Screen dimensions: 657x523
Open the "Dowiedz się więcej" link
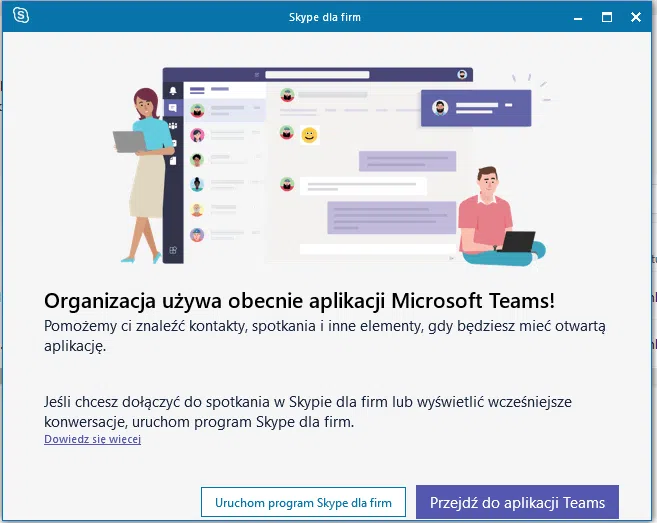pos(92,439)
